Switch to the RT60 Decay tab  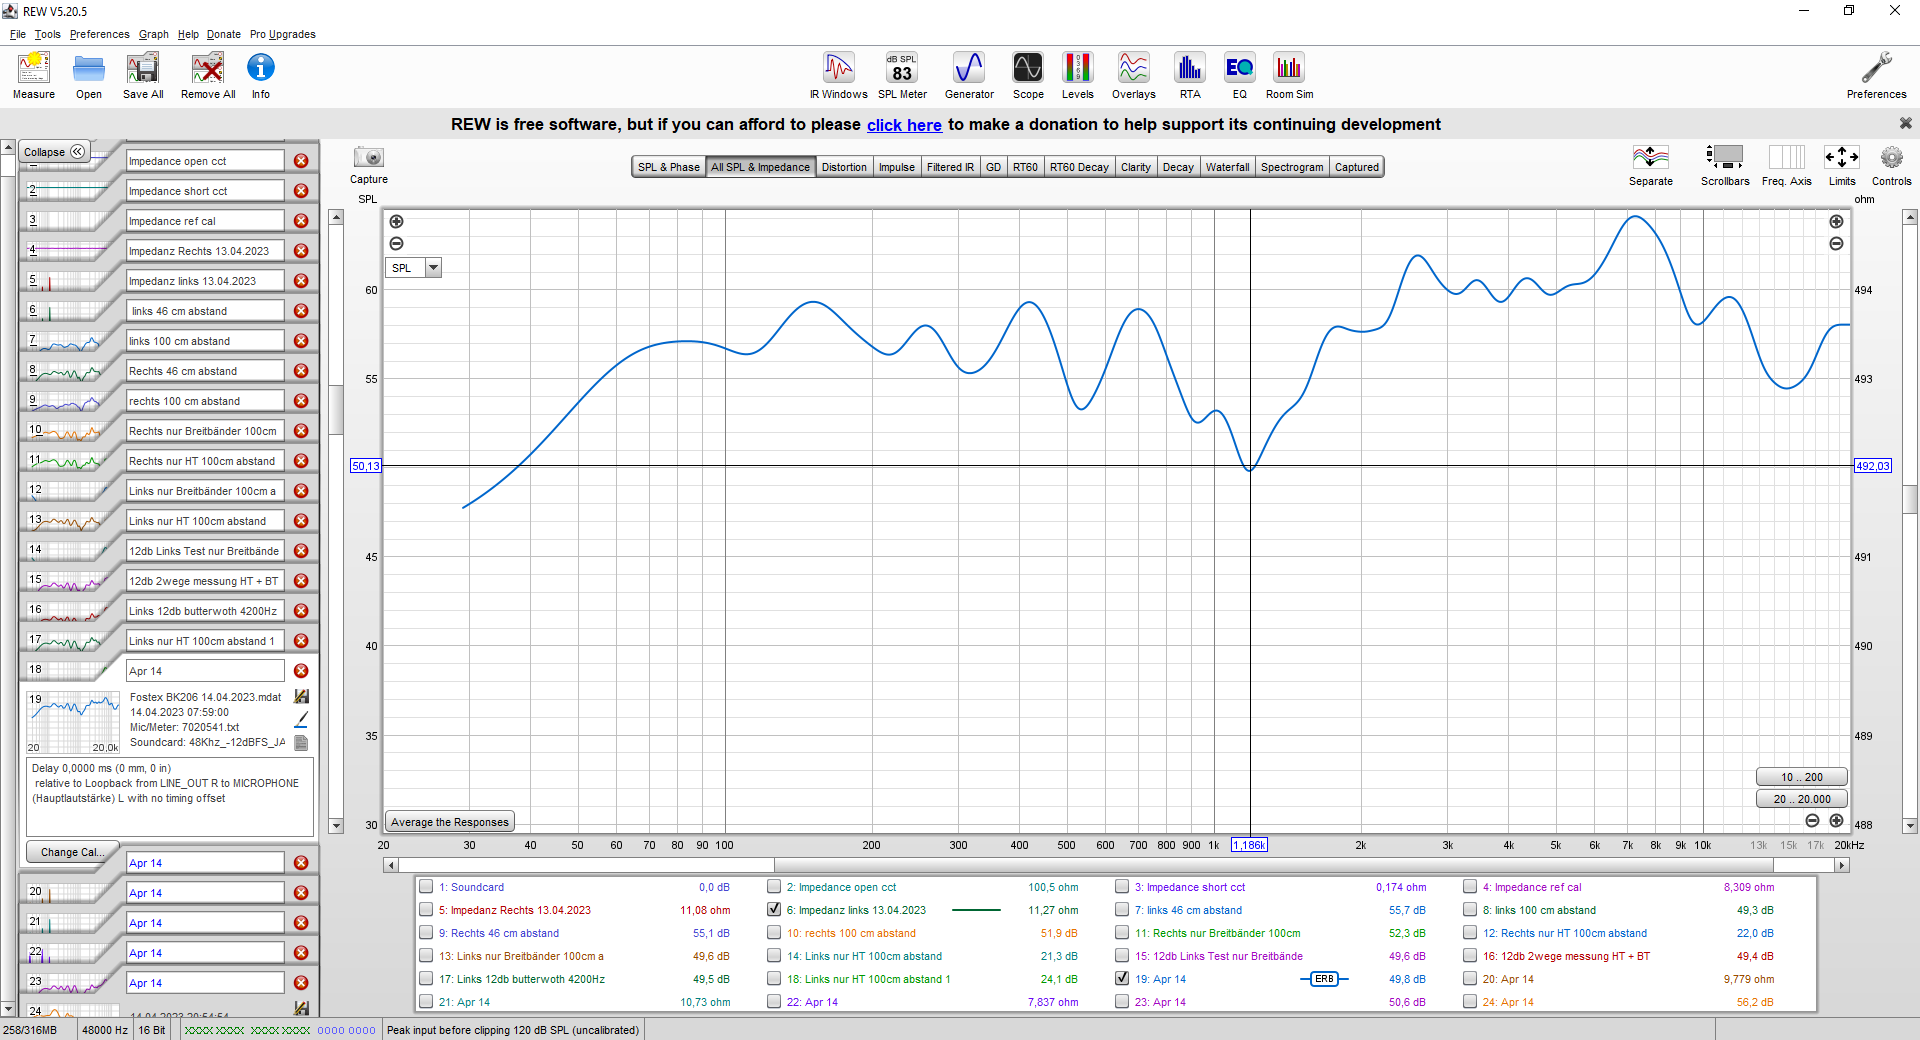coord(1079,167)
